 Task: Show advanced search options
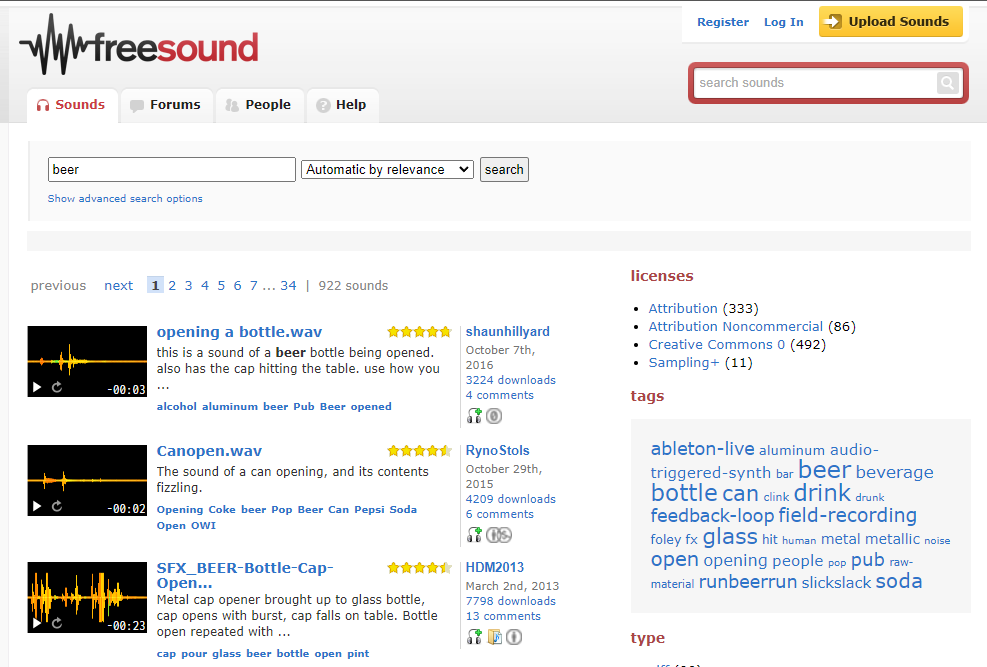tap(125, 198)
